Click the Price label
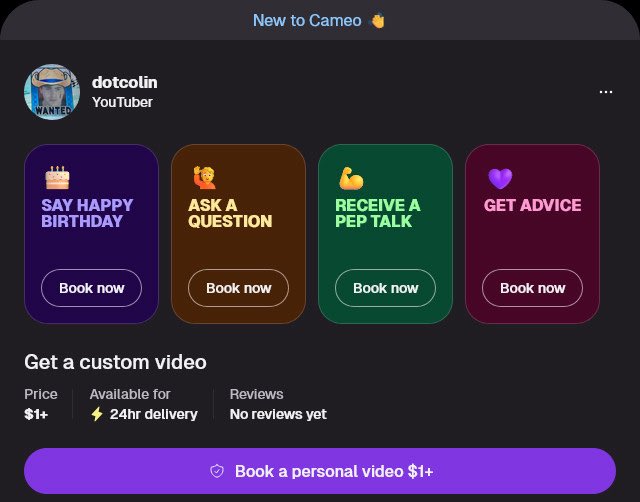 click(41, 394)
